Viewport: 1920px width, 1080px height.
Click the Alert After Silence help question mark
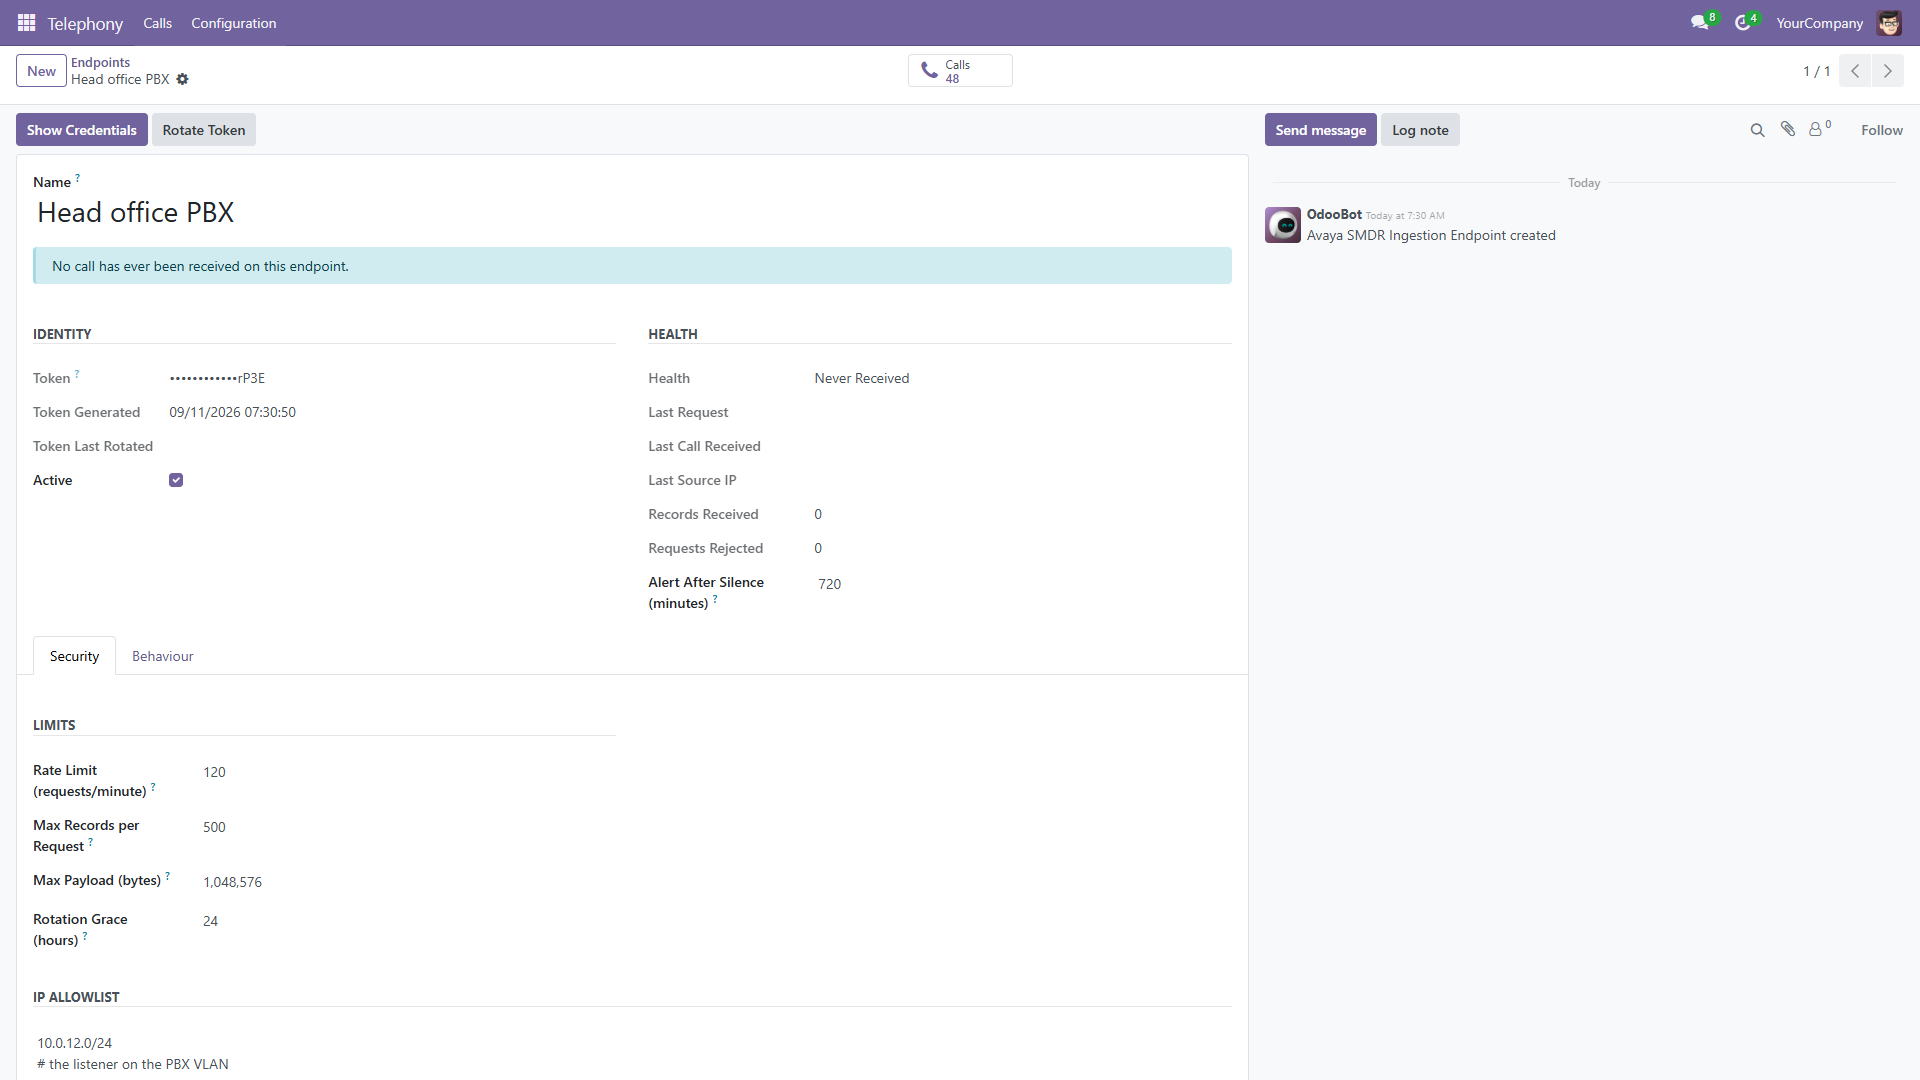[x=715, y=599]
